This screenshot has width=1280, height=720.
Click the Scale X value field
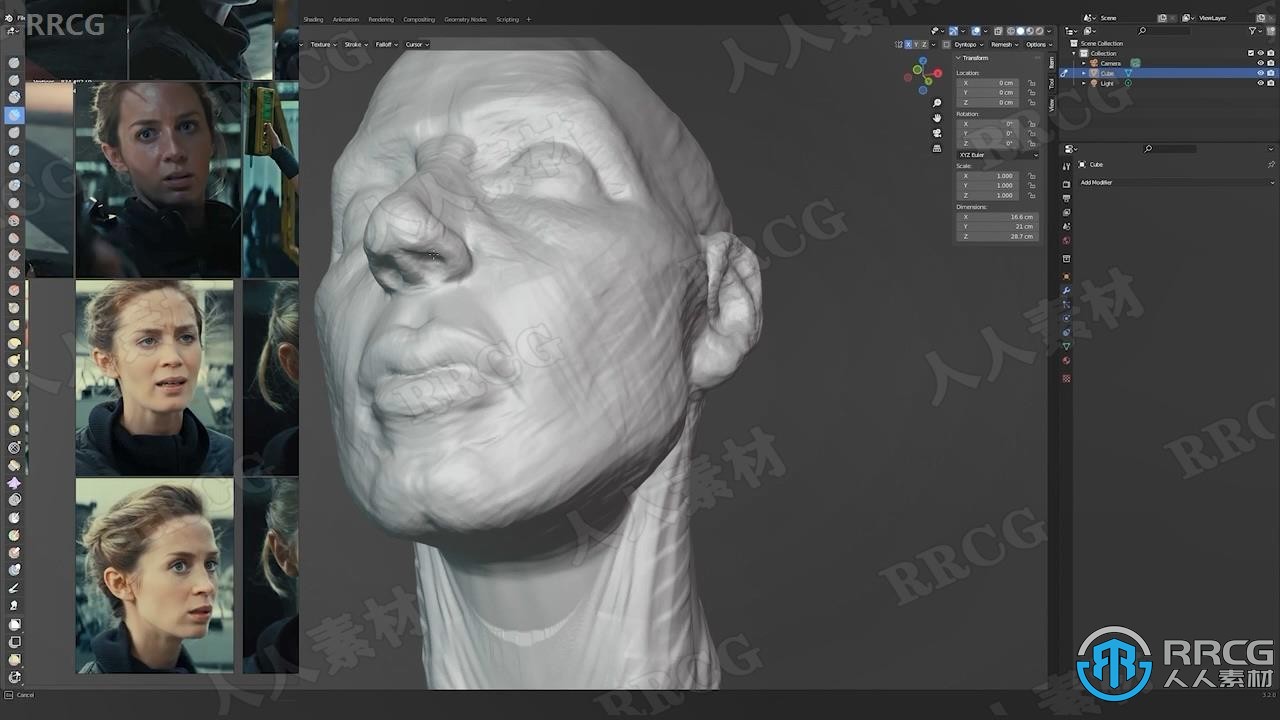pos(990,176)
